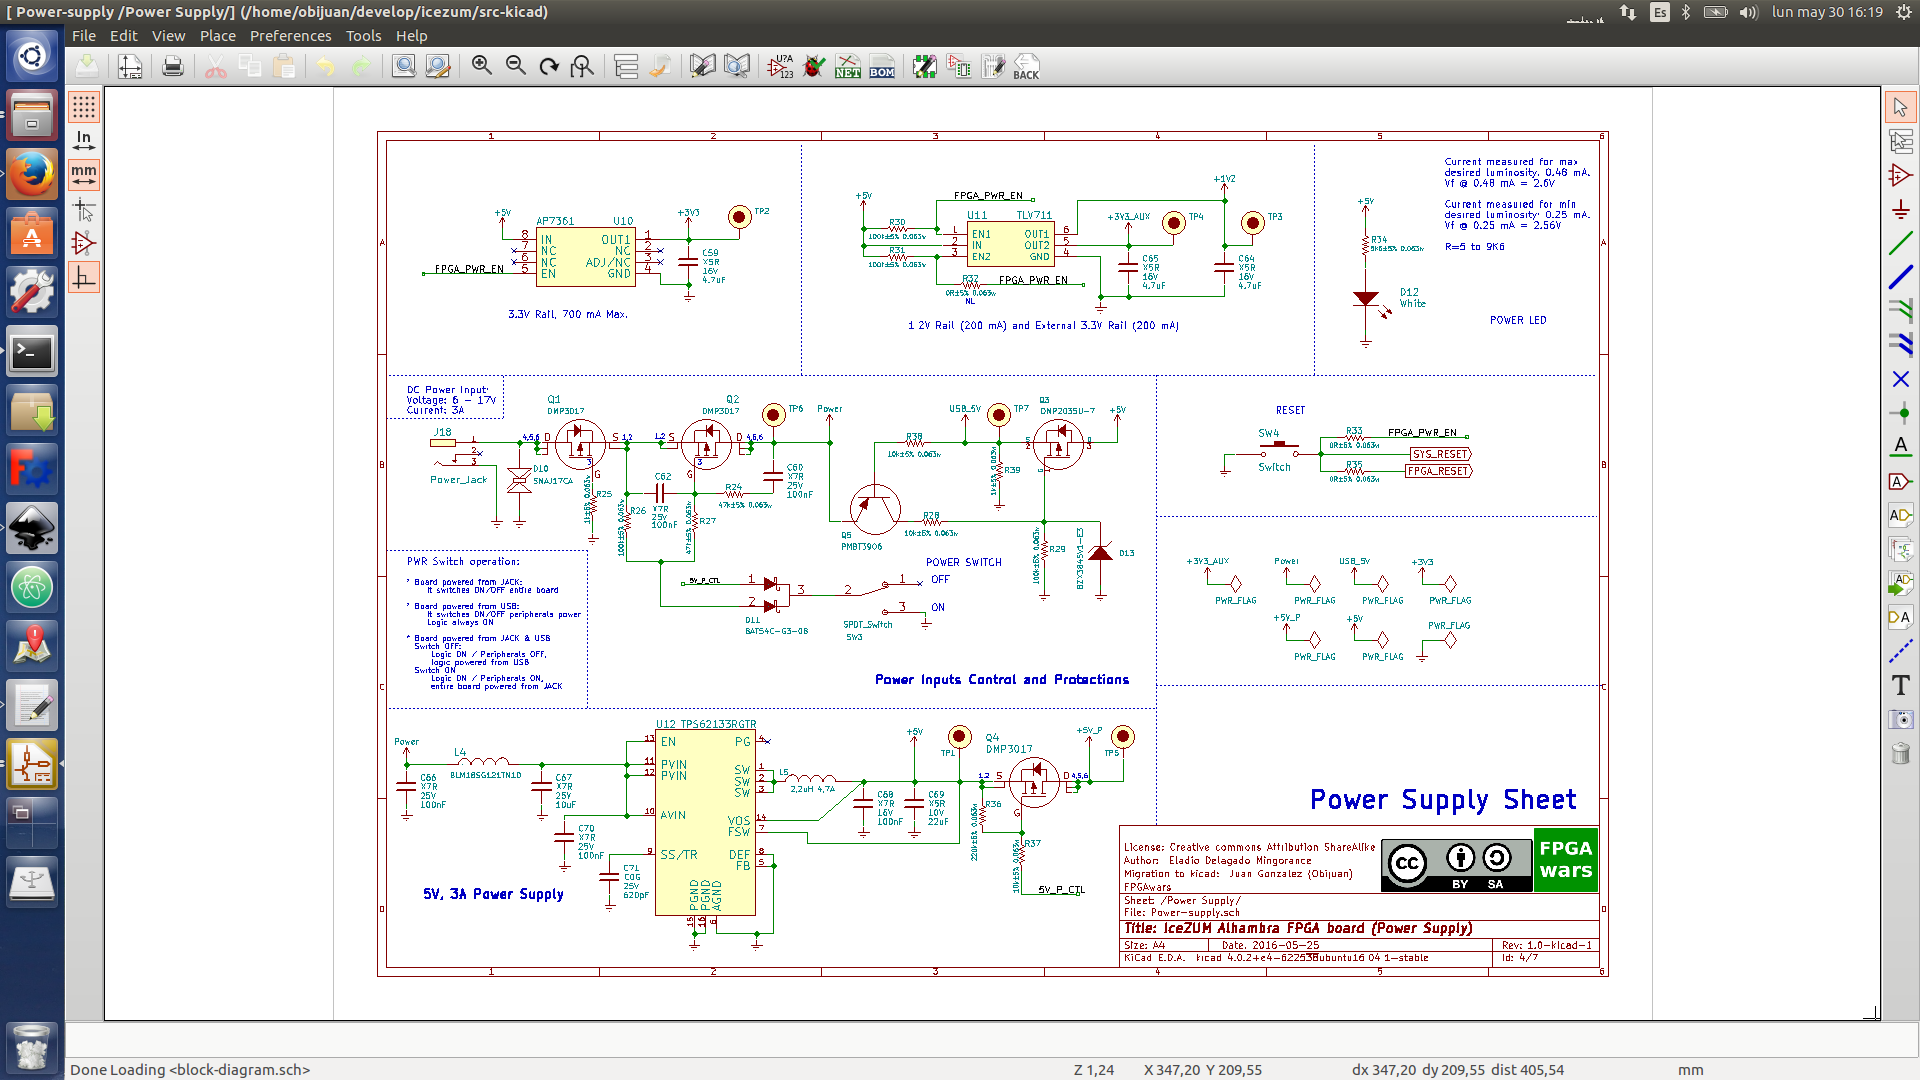
Task: Toggle grid visibility in the left toolbar
Action: click(84, 106)
